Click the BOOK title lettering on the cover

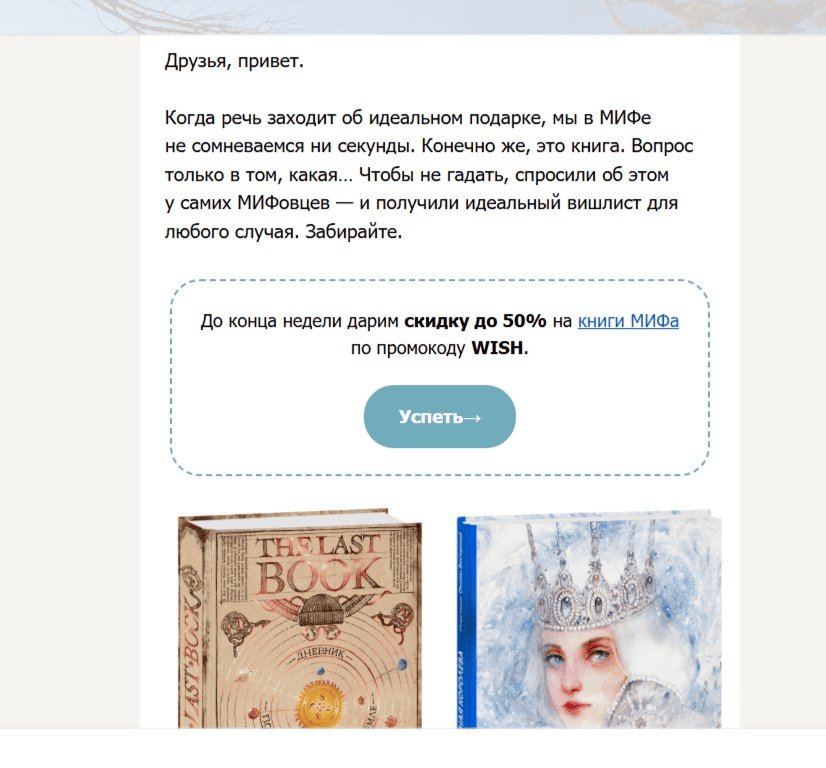point(319,577)
